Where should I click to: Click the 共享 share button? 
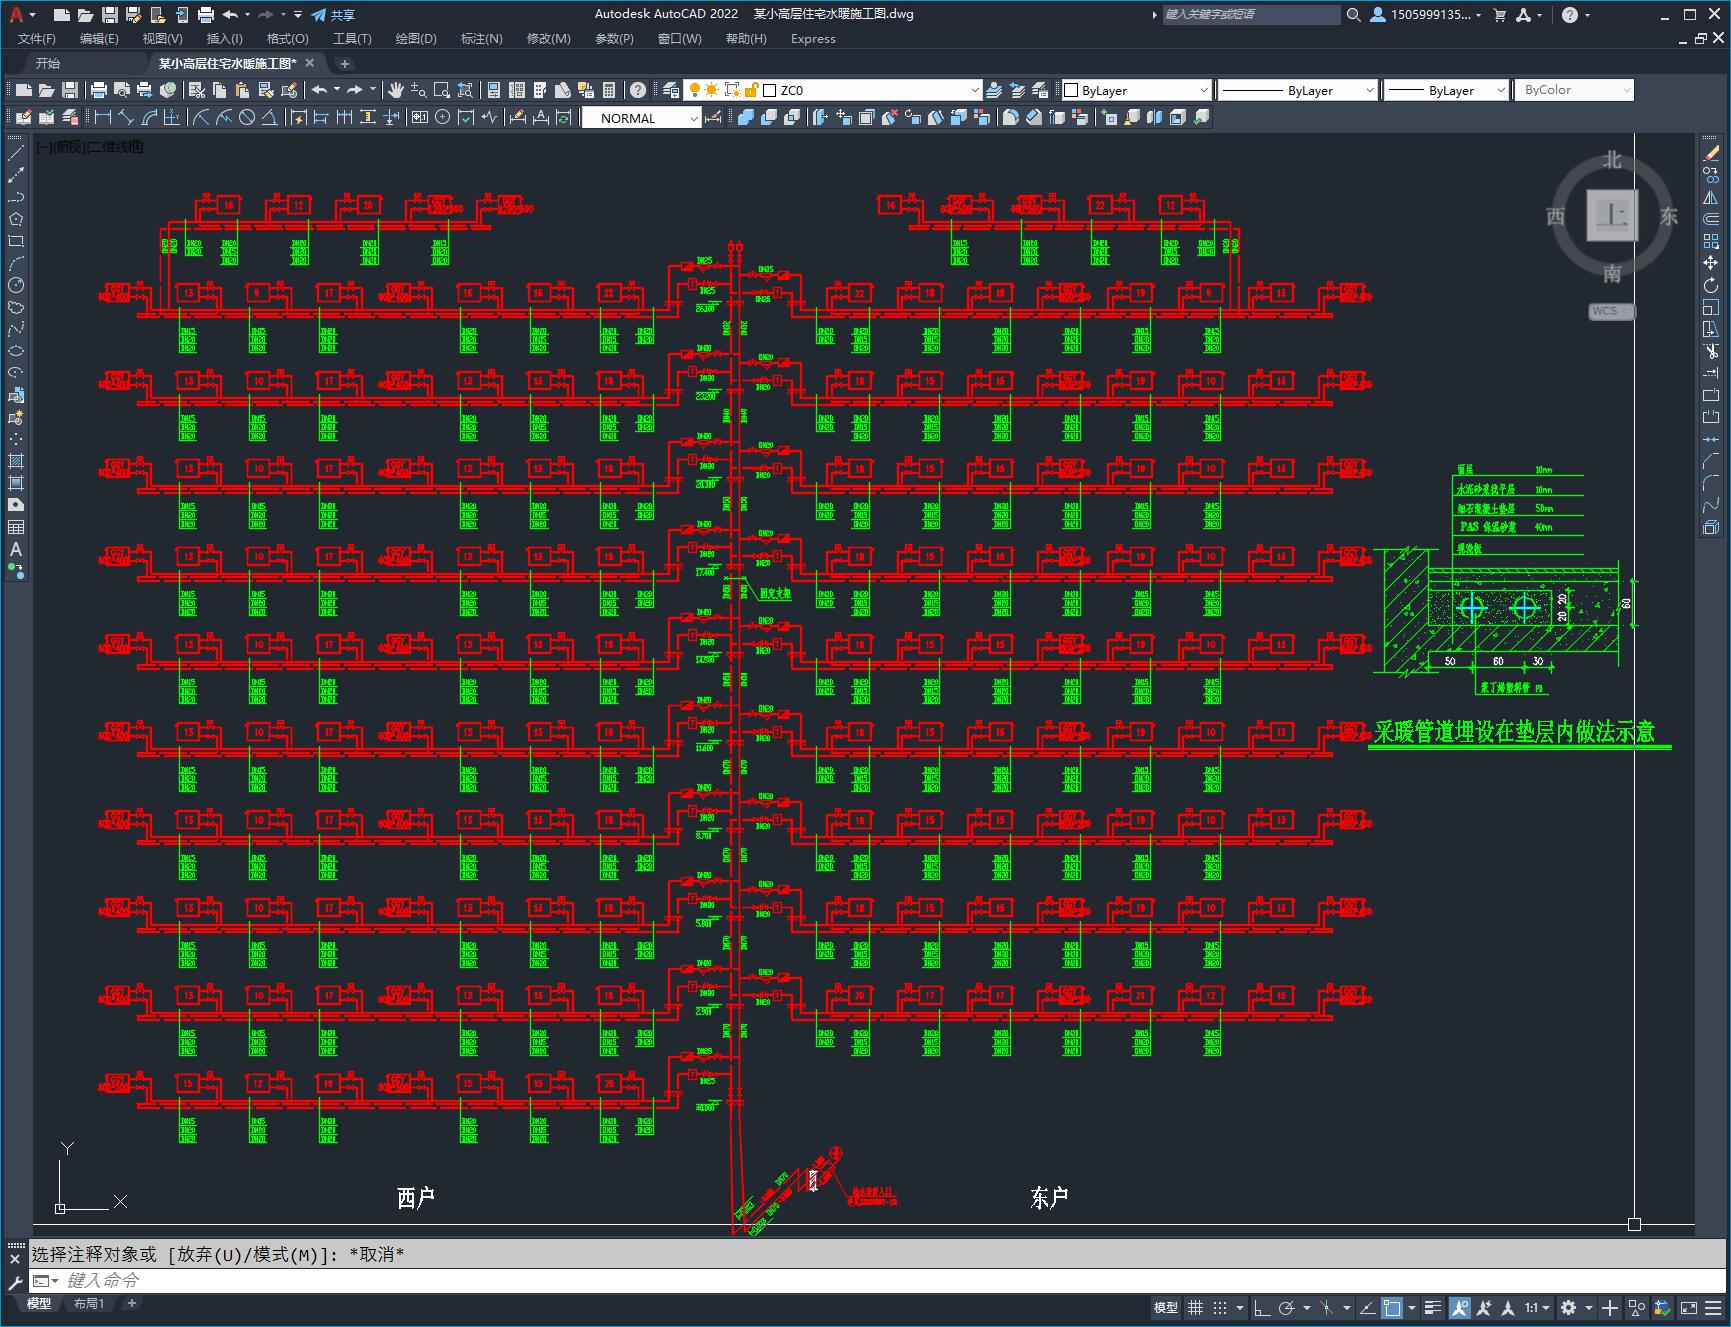click(333, 15)
